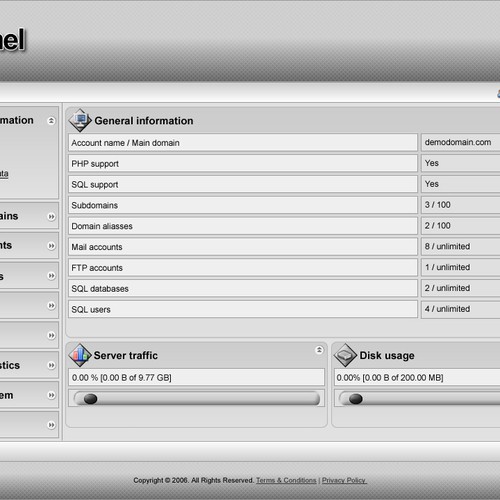Open the Privacy Policy footer link

[344, 480]
